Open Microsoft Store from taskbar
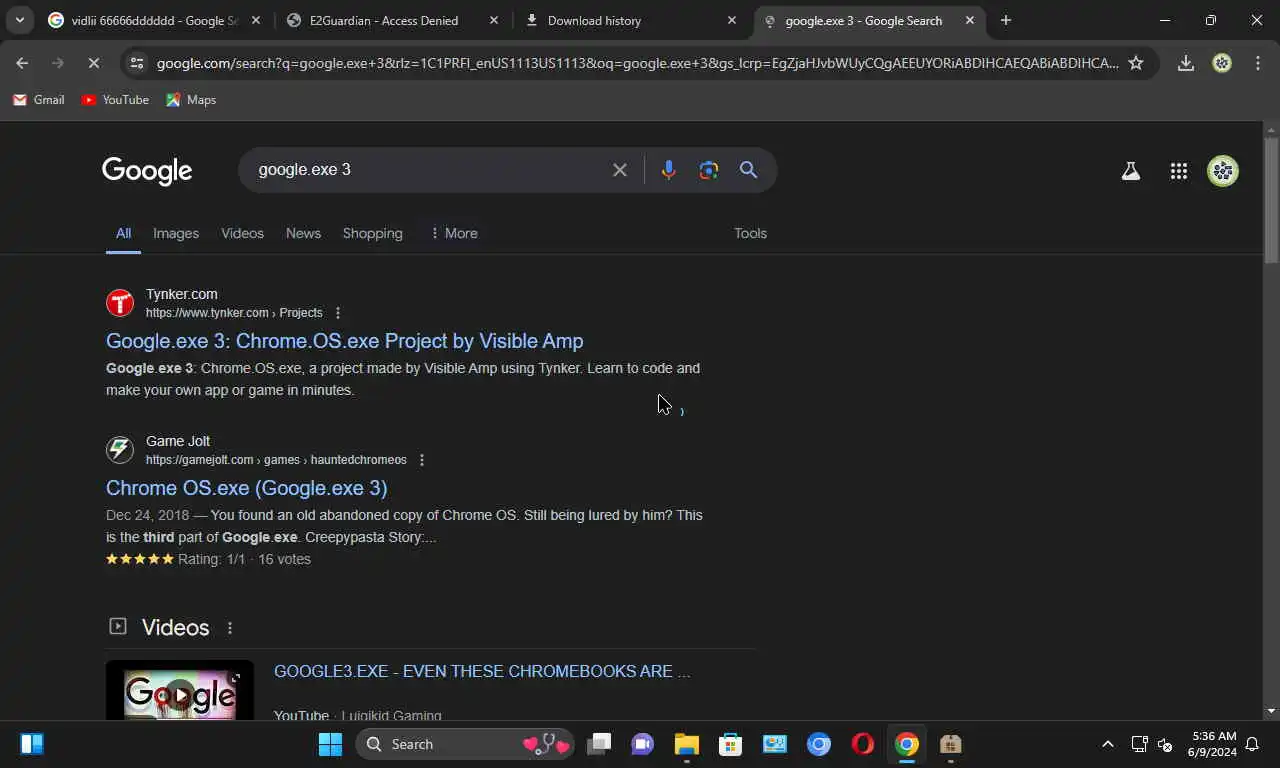Viewport: 1280px width, 768px height. (731, 744)
